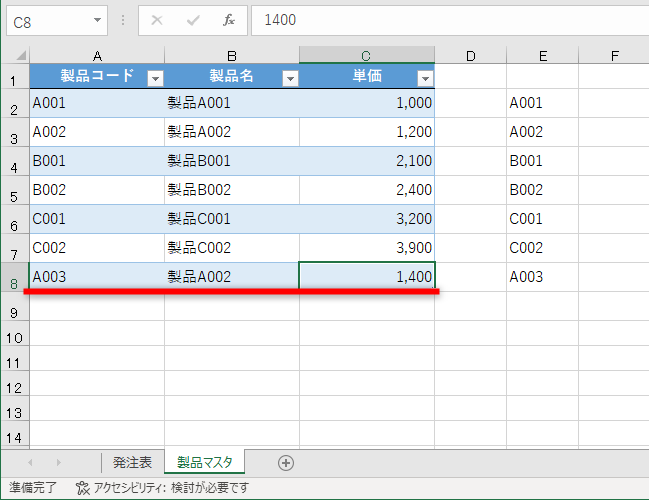Click cell B6 containing 製品C001

pos(232,219)
